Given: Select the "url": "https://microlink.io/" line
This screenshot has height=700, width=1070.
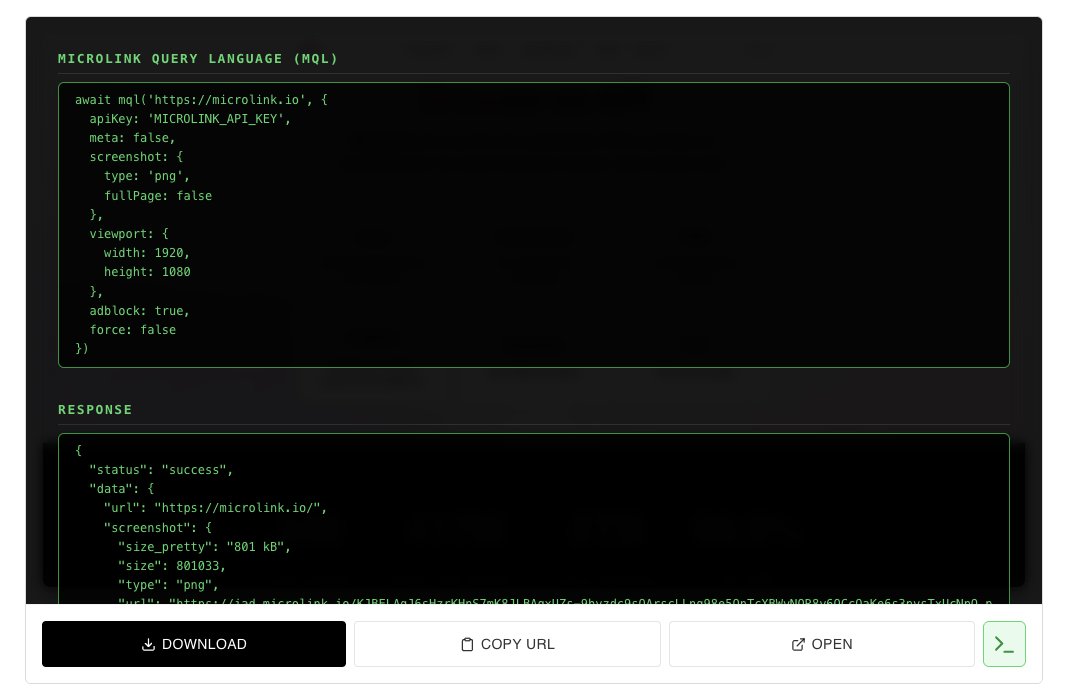Looking at the screenshot, I should tap(215, 508).
